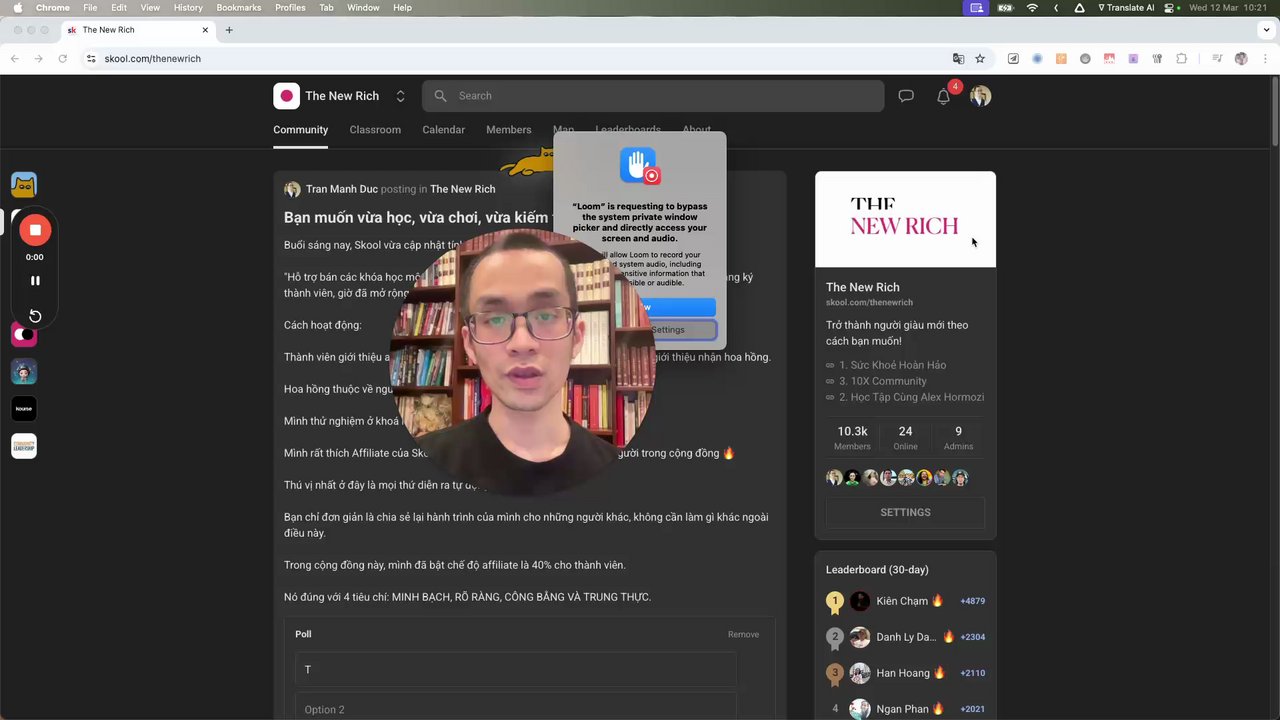1280x720 pixels.
Task: Open Chrome profile avatar in toolbar
Action: point(1241,59)
